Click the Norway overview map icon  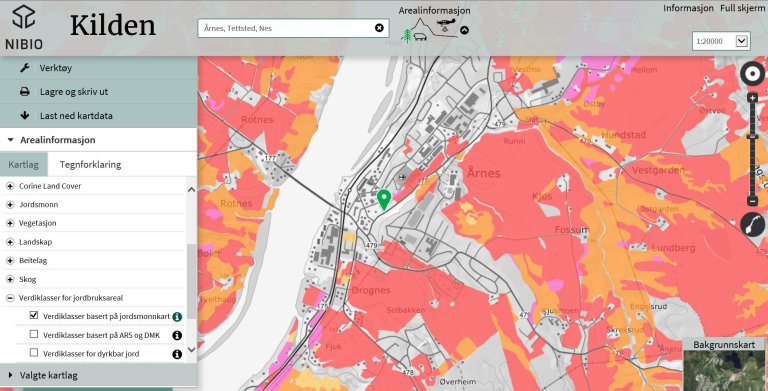[x=753, y=225]
